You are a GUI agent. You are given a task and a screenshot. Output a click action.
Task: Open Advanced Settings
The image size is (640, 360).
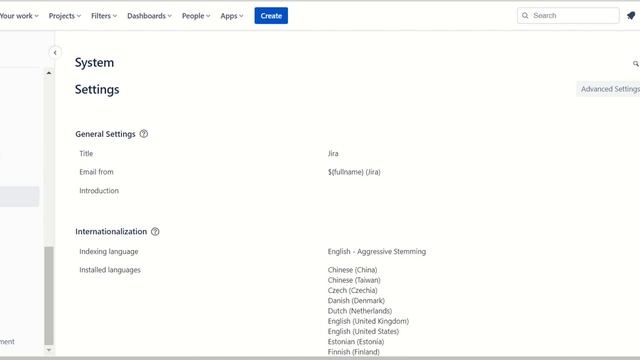coord(608,89)
